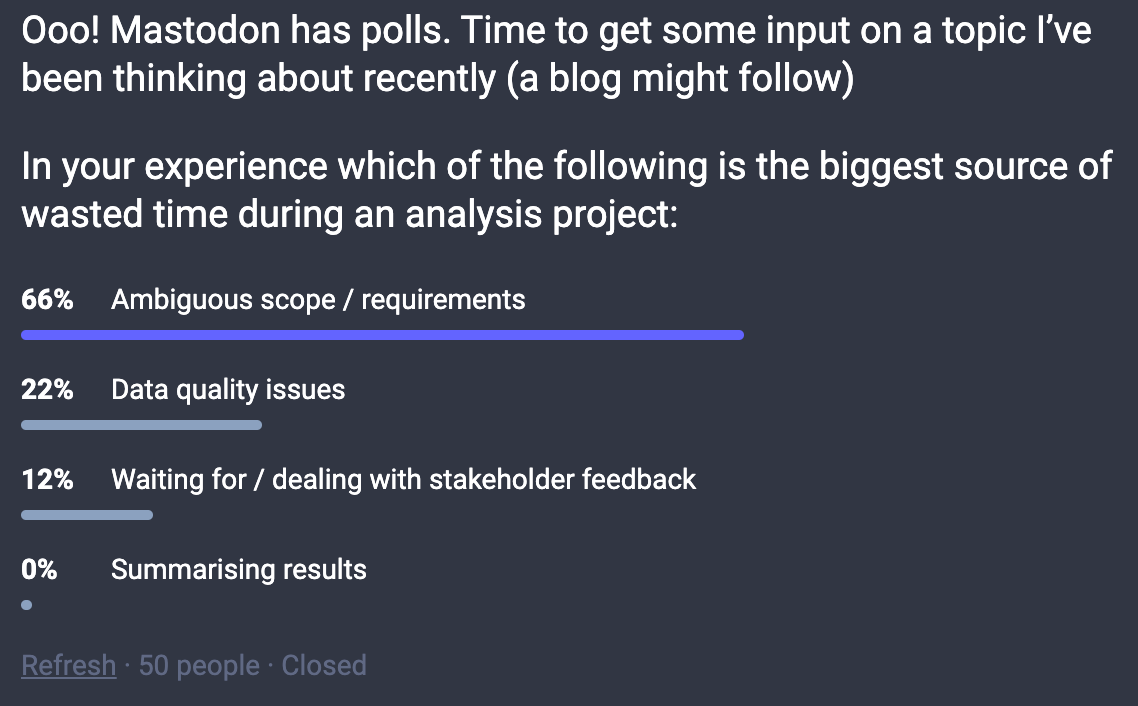Click the Refresh link
The height and width of the screenshot is (706, 1138).
pyautogui.click(x=68, y=665)
